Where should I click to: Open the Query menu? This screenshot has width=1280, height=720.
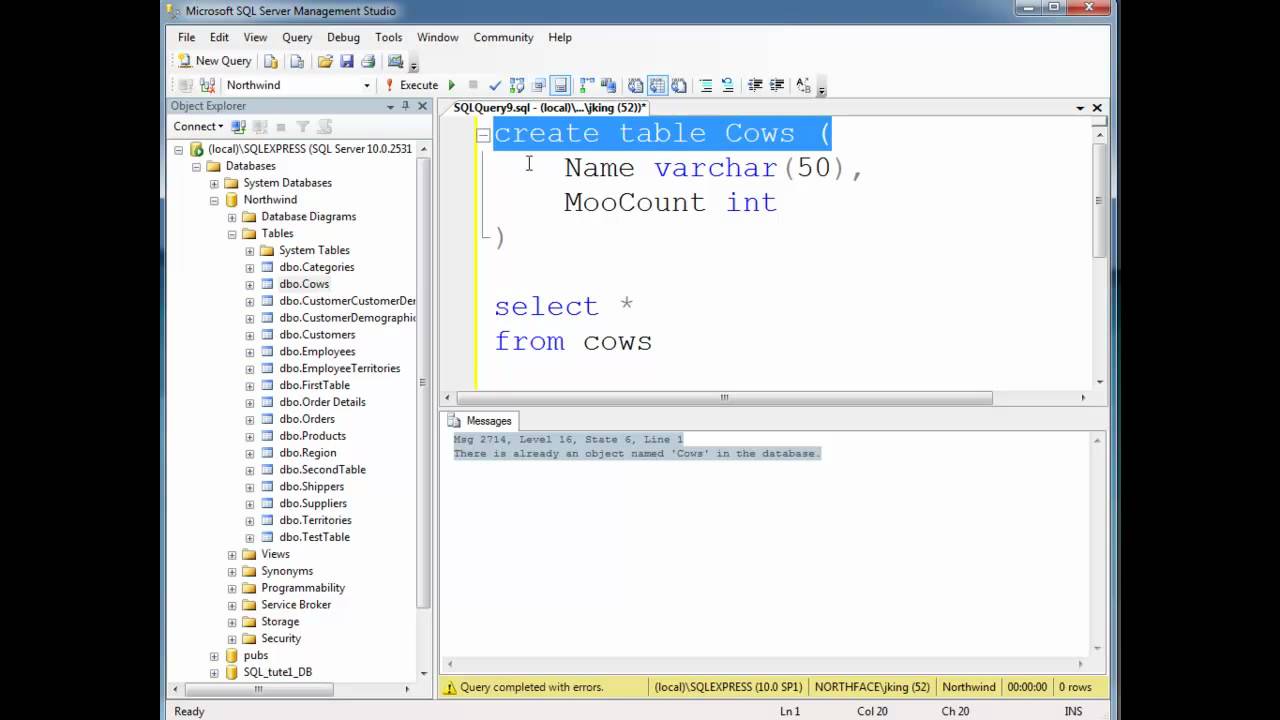point(297,37)
